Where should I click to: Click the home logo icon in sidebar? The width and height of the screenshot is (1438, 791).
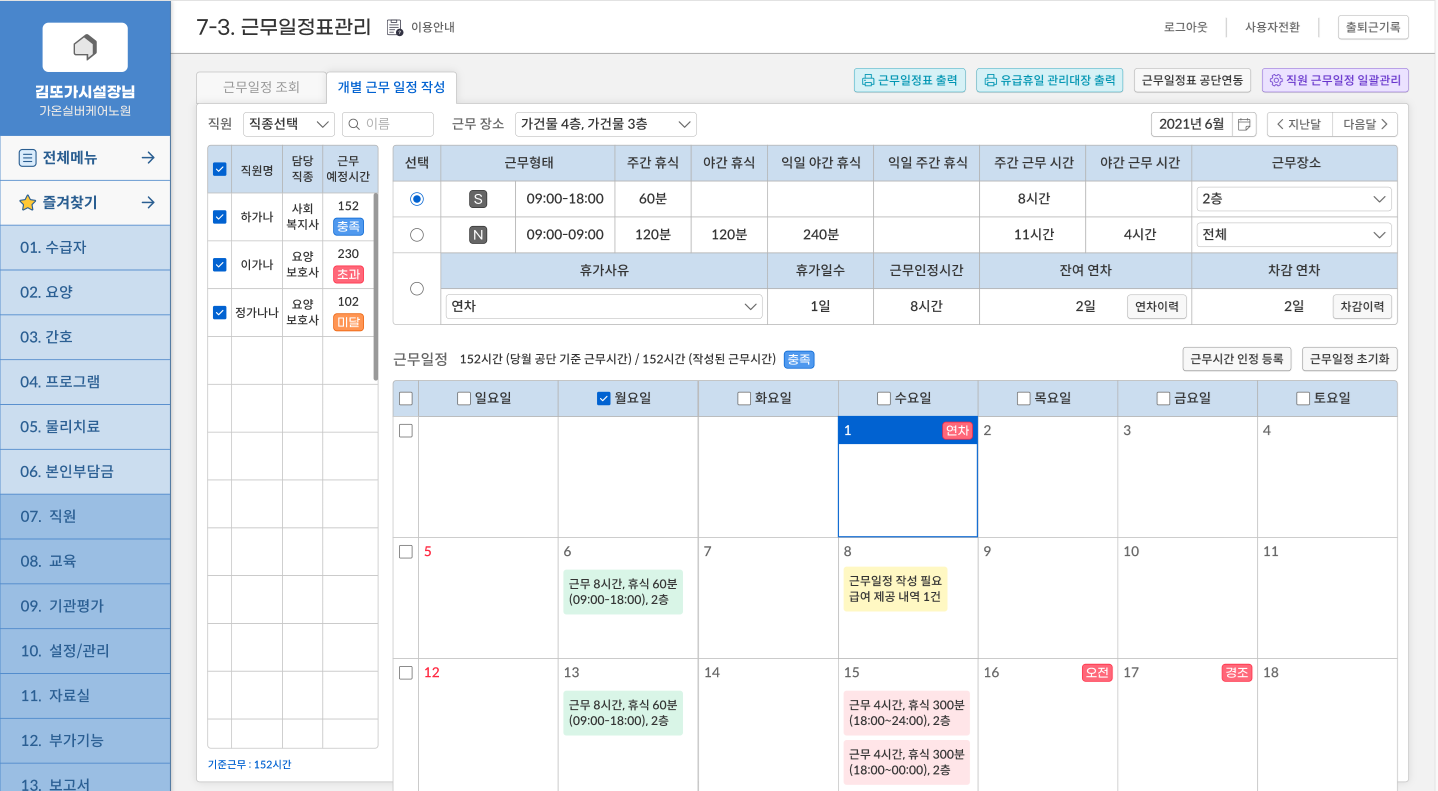tap(85, 47)
